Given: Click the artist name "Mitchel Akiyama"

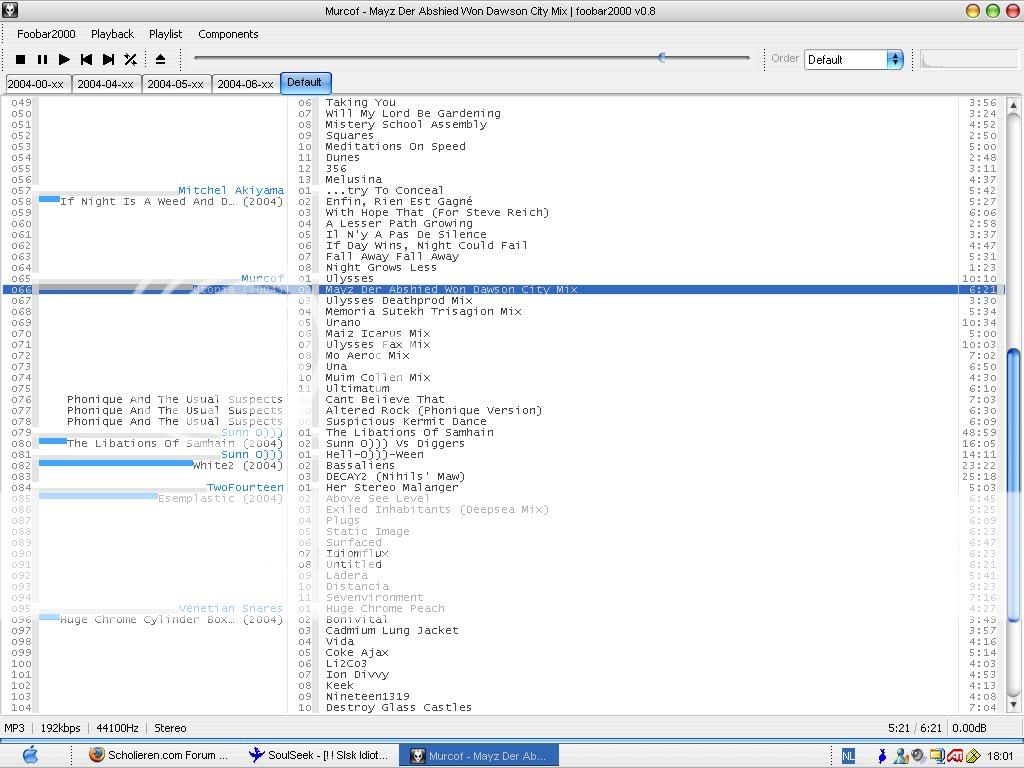Looking at the screenshot, I should [231, 191].
